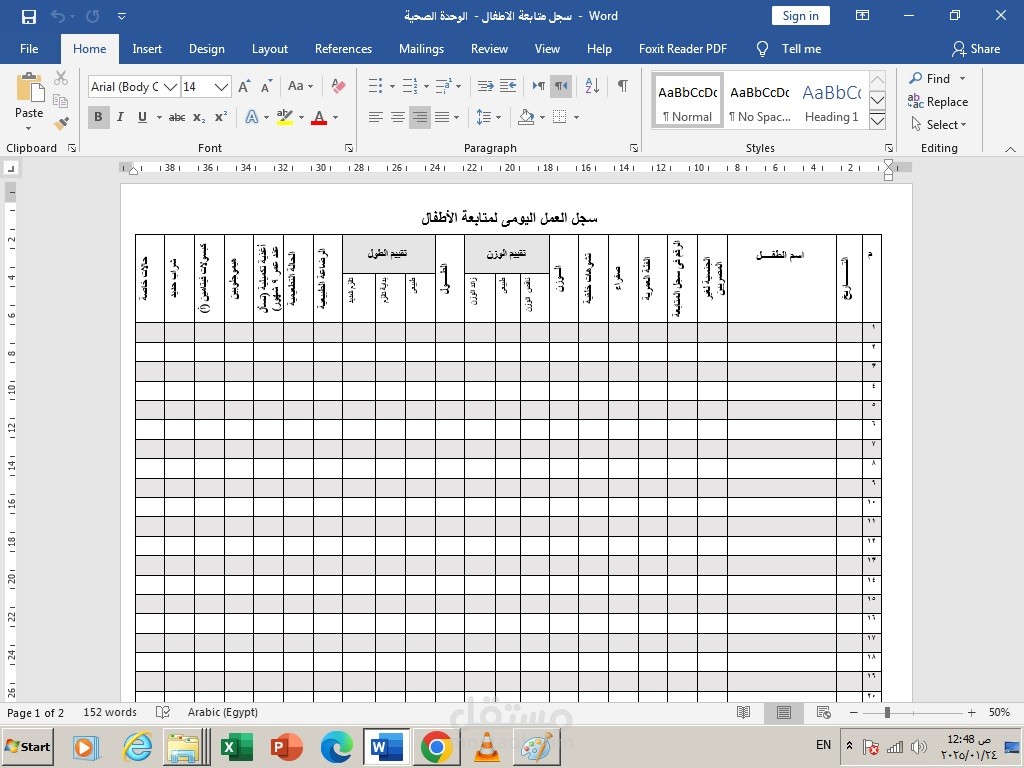Open the font name dropdown
1024x768 pixels.
tap(170, 86)
